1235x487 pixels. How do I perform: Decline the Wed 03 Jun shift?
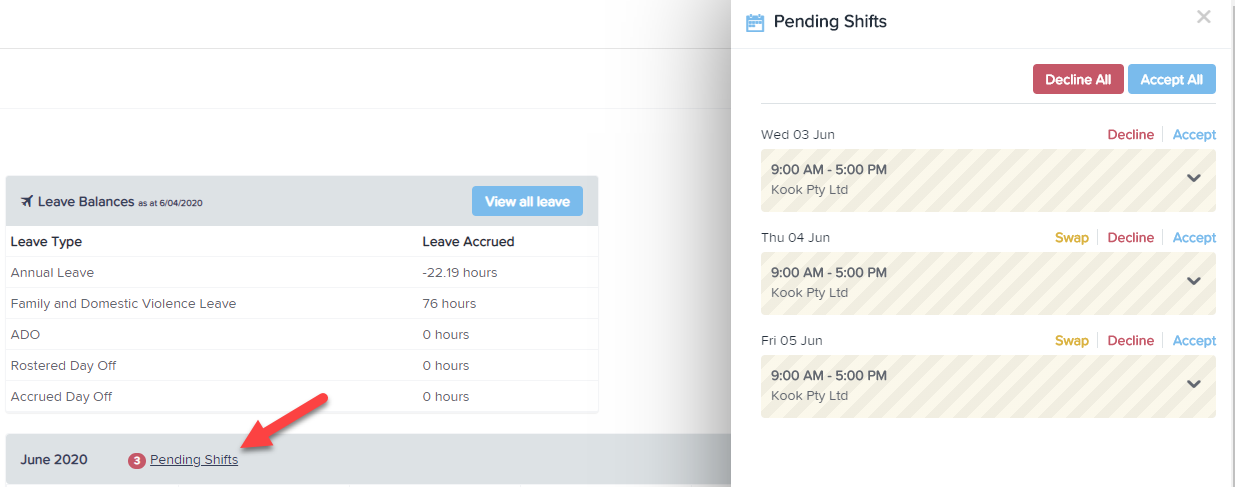coord(1130,135)
